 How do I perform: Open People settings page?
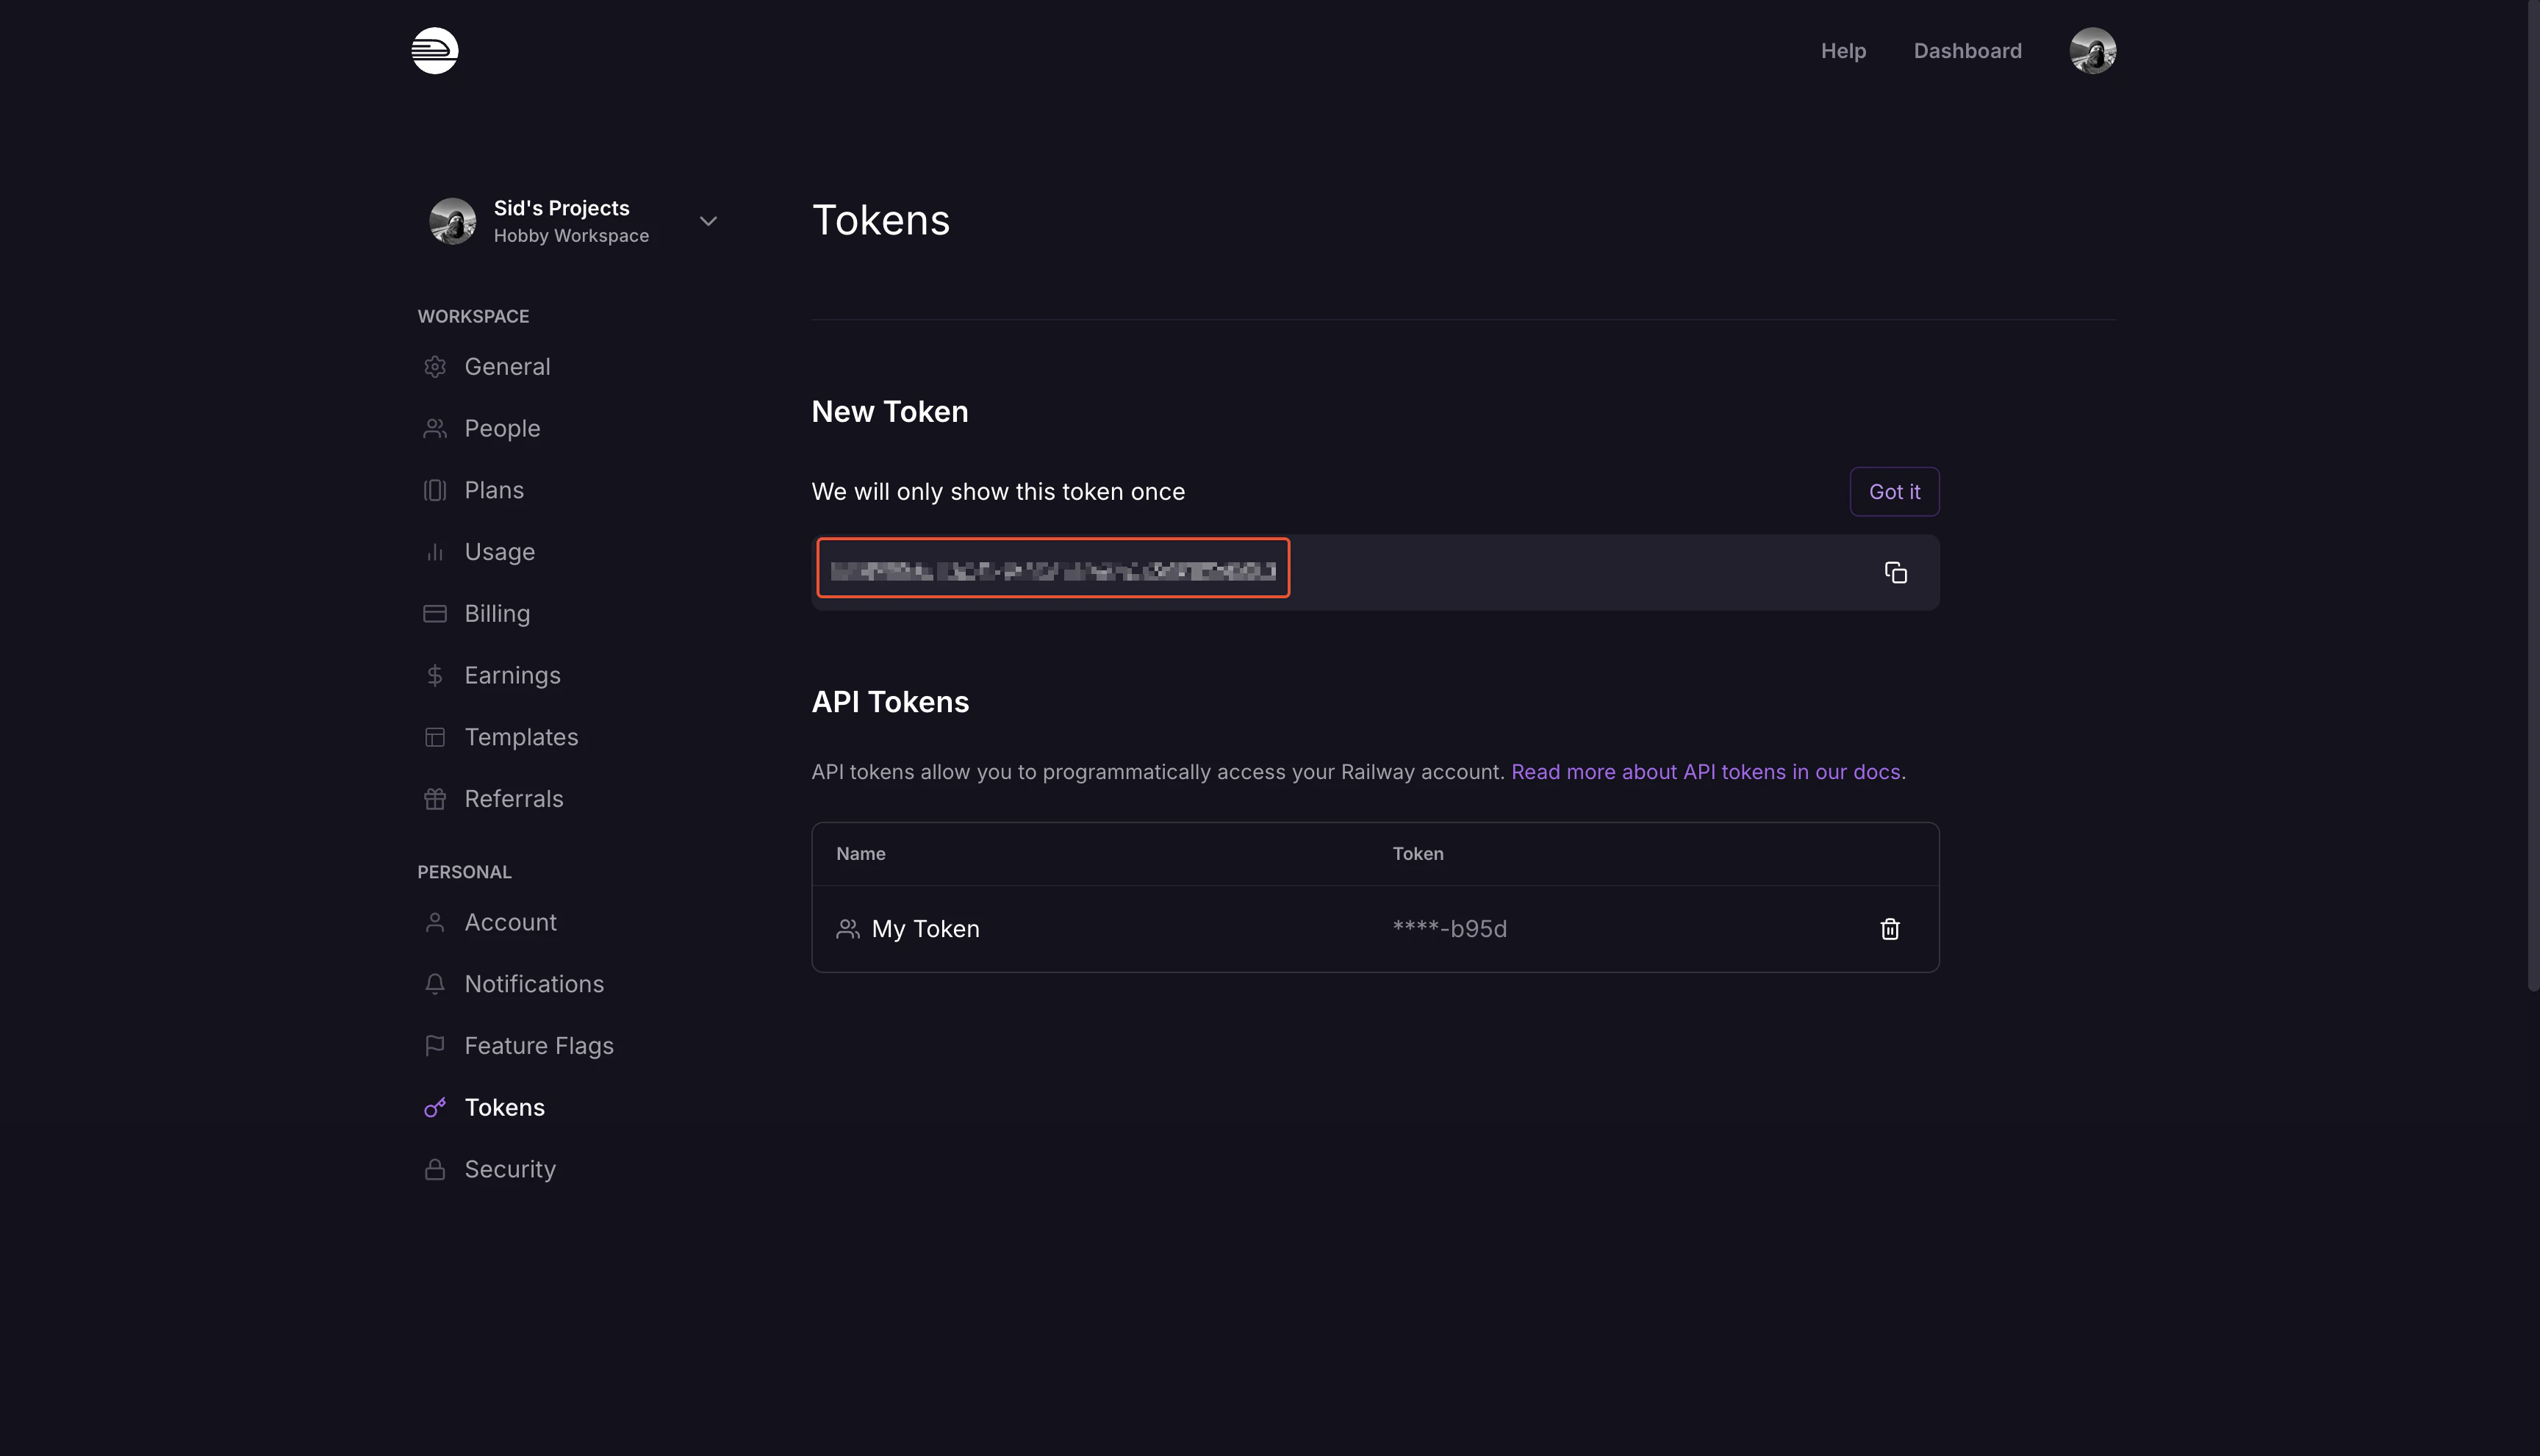tap(502, 428)
